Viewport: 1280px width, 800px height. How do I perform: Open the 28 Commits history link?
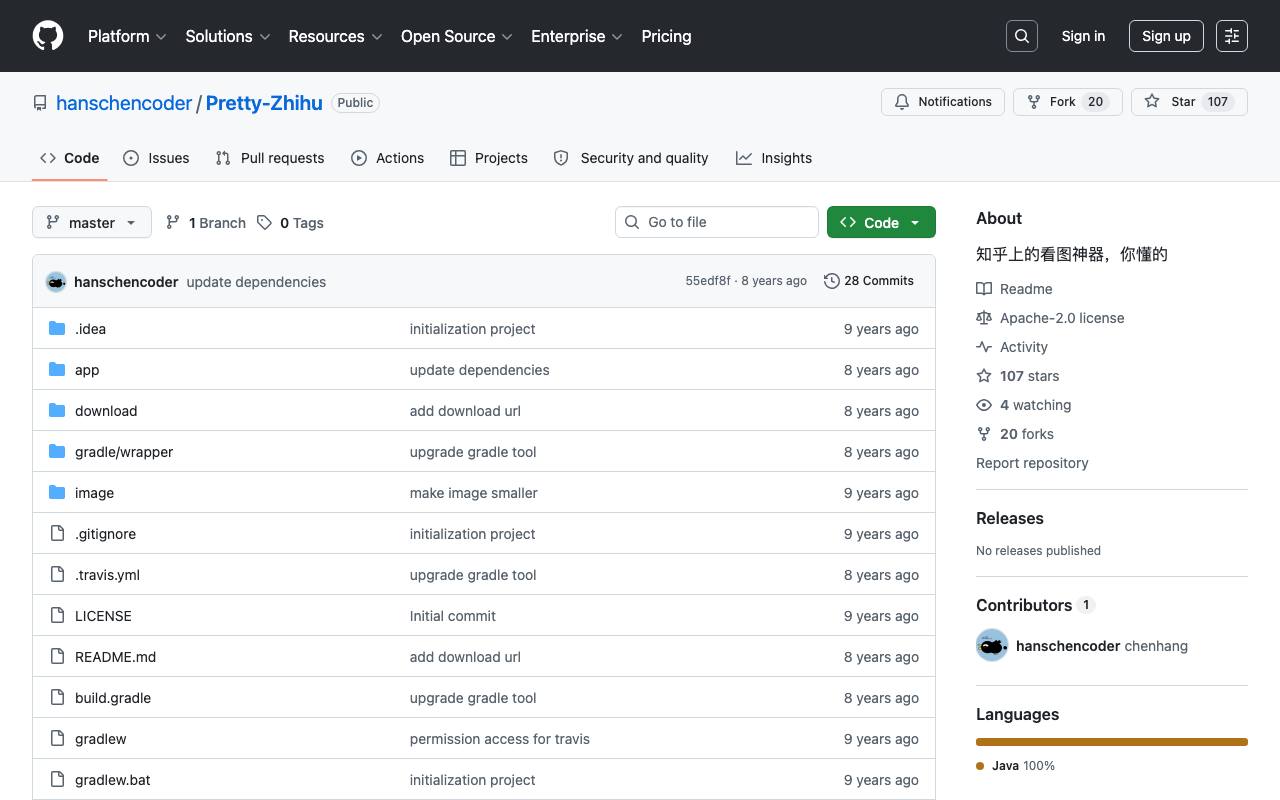coord(869,281)
